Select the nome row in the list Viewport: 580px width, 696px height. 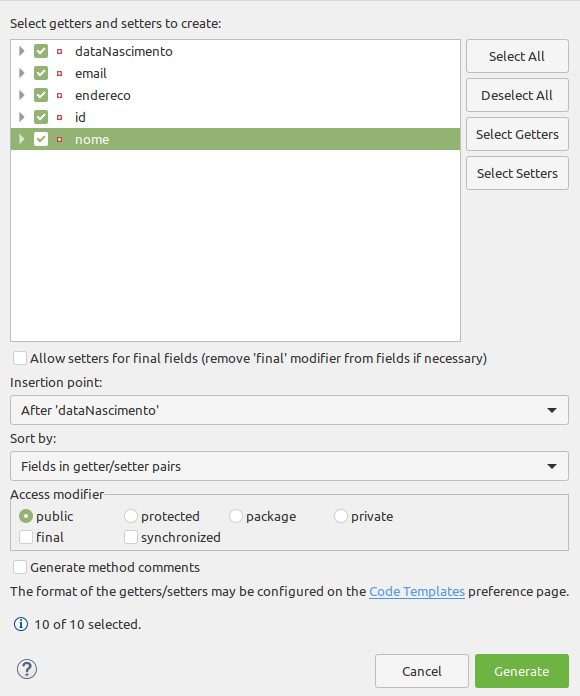pos(235,139)
